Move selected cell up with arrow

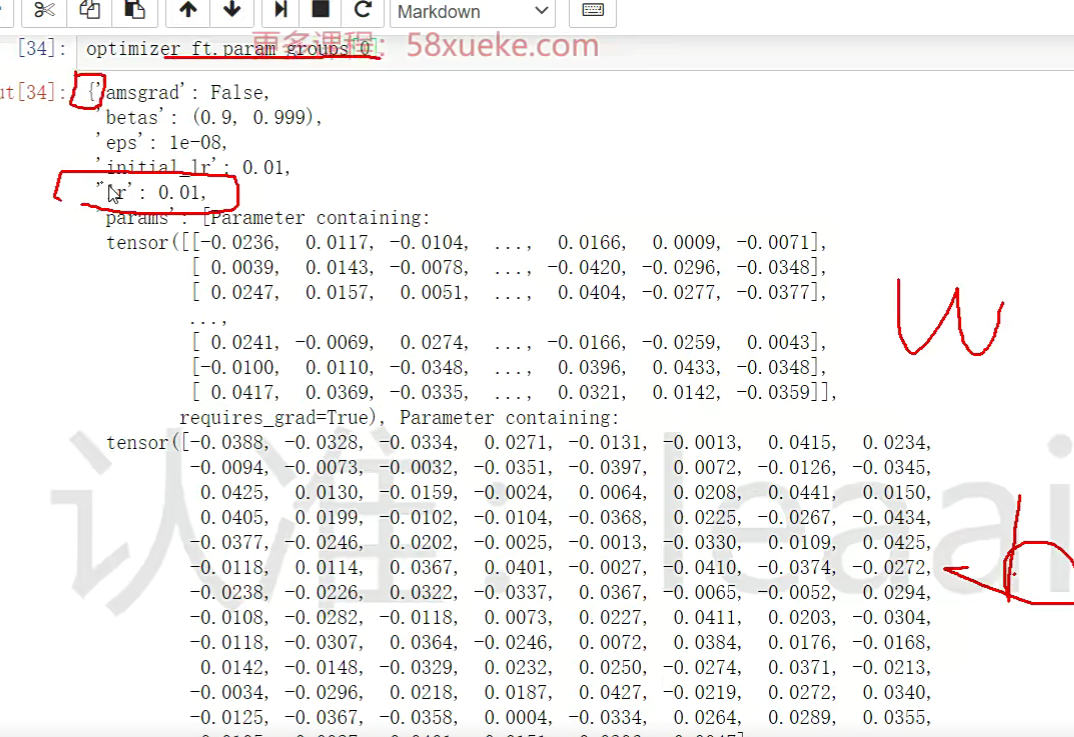click(x=188, y=11)
